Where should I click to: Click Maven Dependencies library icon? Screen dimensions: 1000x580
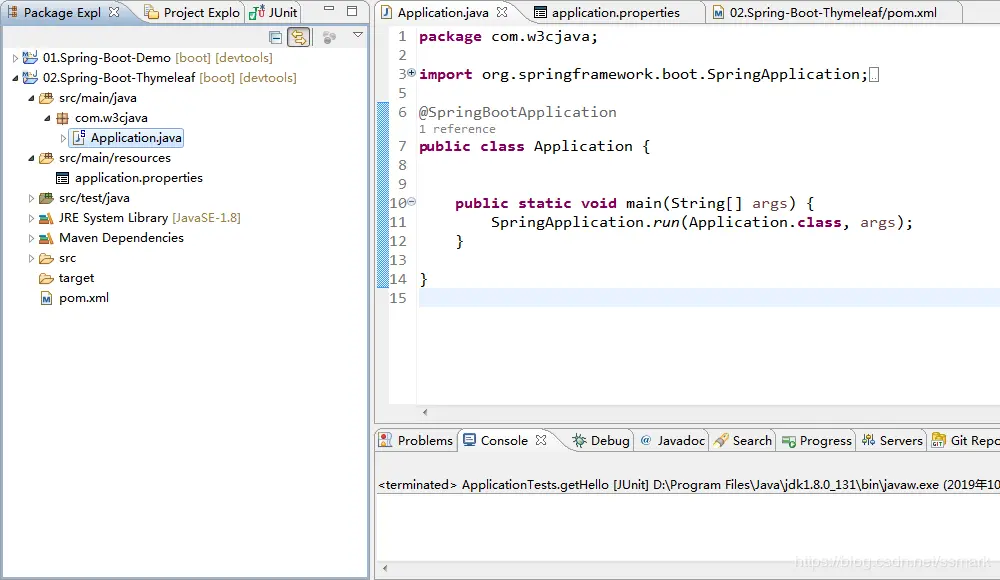(x=46, y=238)
